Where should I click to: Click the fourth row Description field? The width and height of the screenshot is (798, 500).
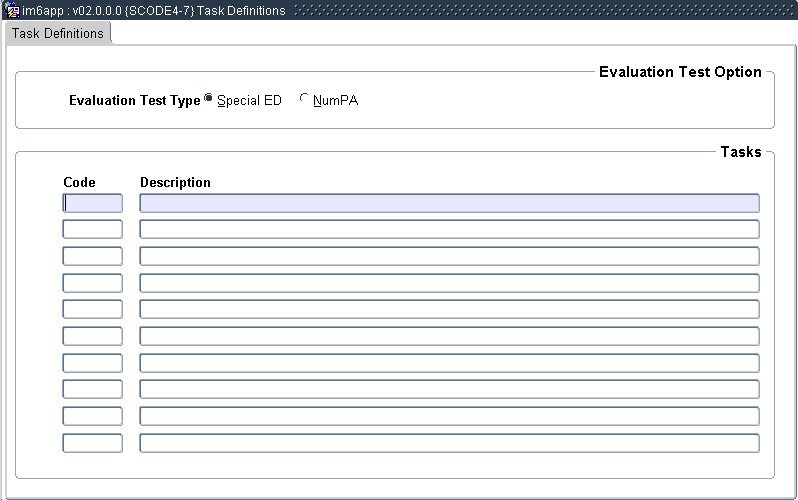point(449,283)
